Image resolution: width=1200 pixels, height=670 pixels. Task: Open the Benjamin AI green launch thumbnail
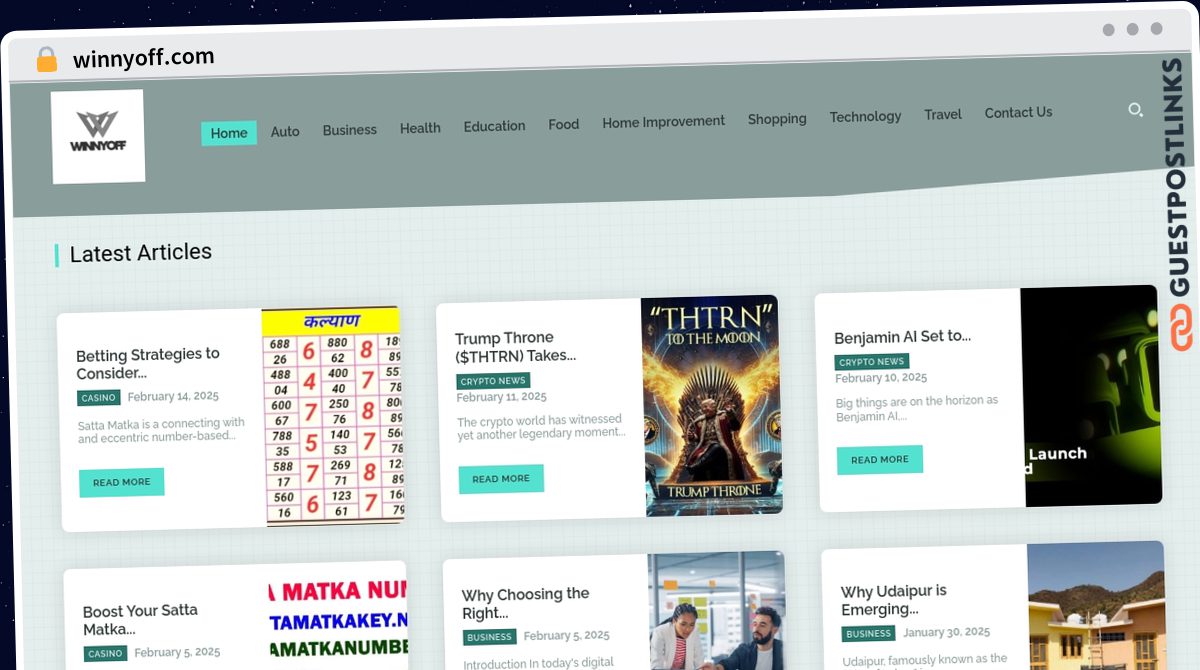coord(1091,396)
